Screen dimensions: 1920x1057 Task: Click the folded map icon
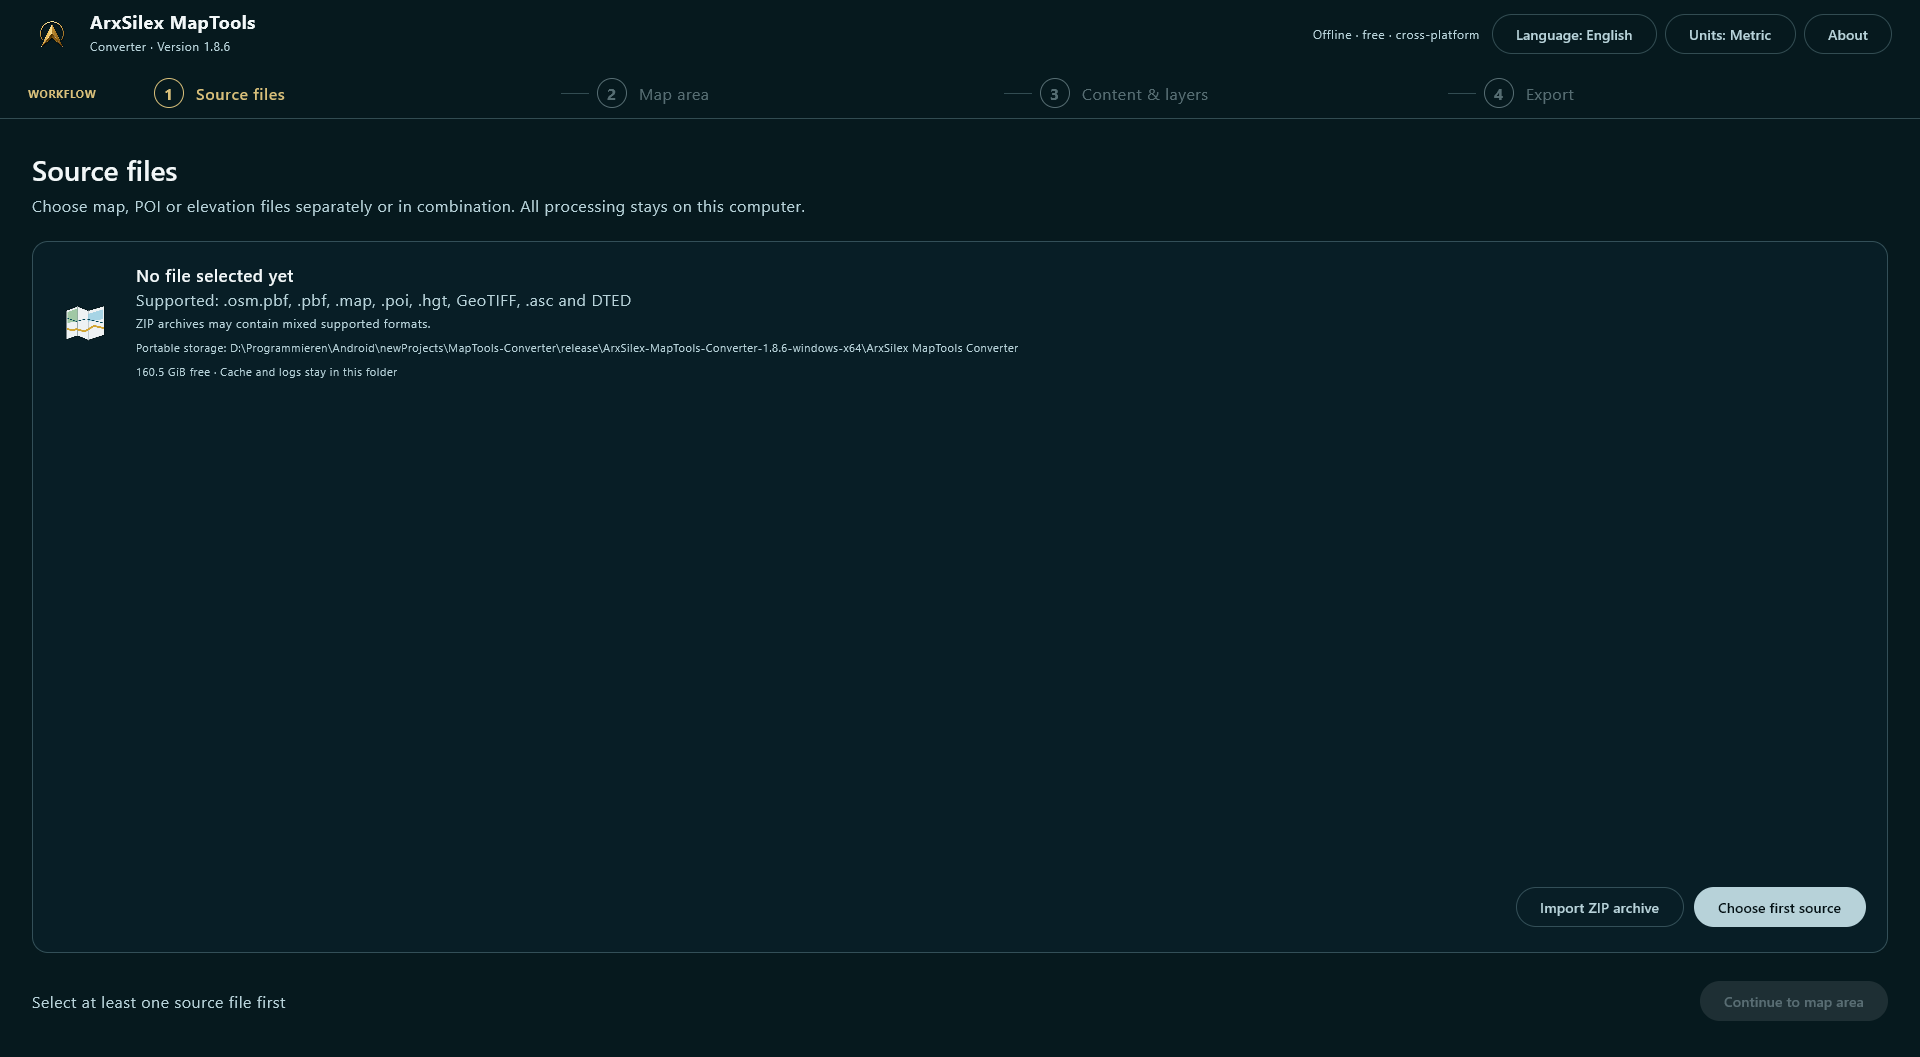(x=85, y=323)
